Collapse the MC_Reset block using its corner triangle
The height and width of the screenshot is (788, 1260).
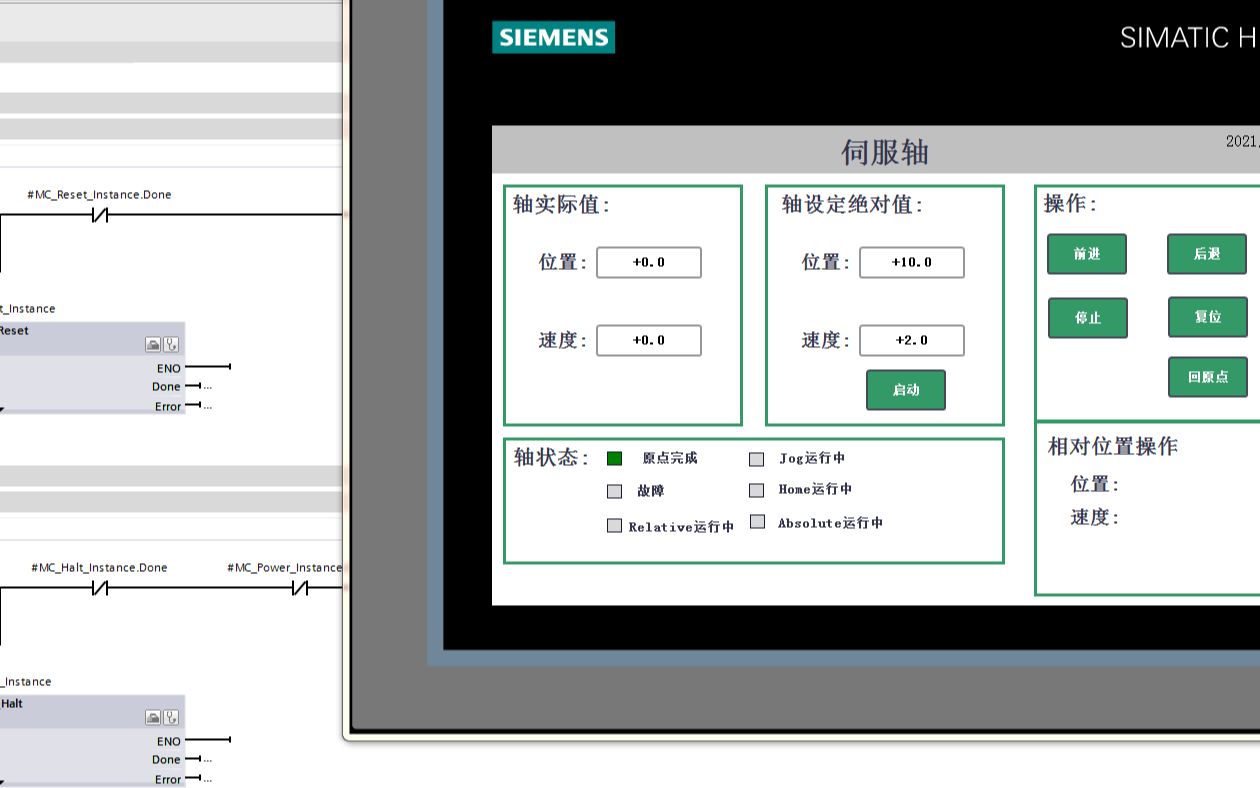click(3, 409)
